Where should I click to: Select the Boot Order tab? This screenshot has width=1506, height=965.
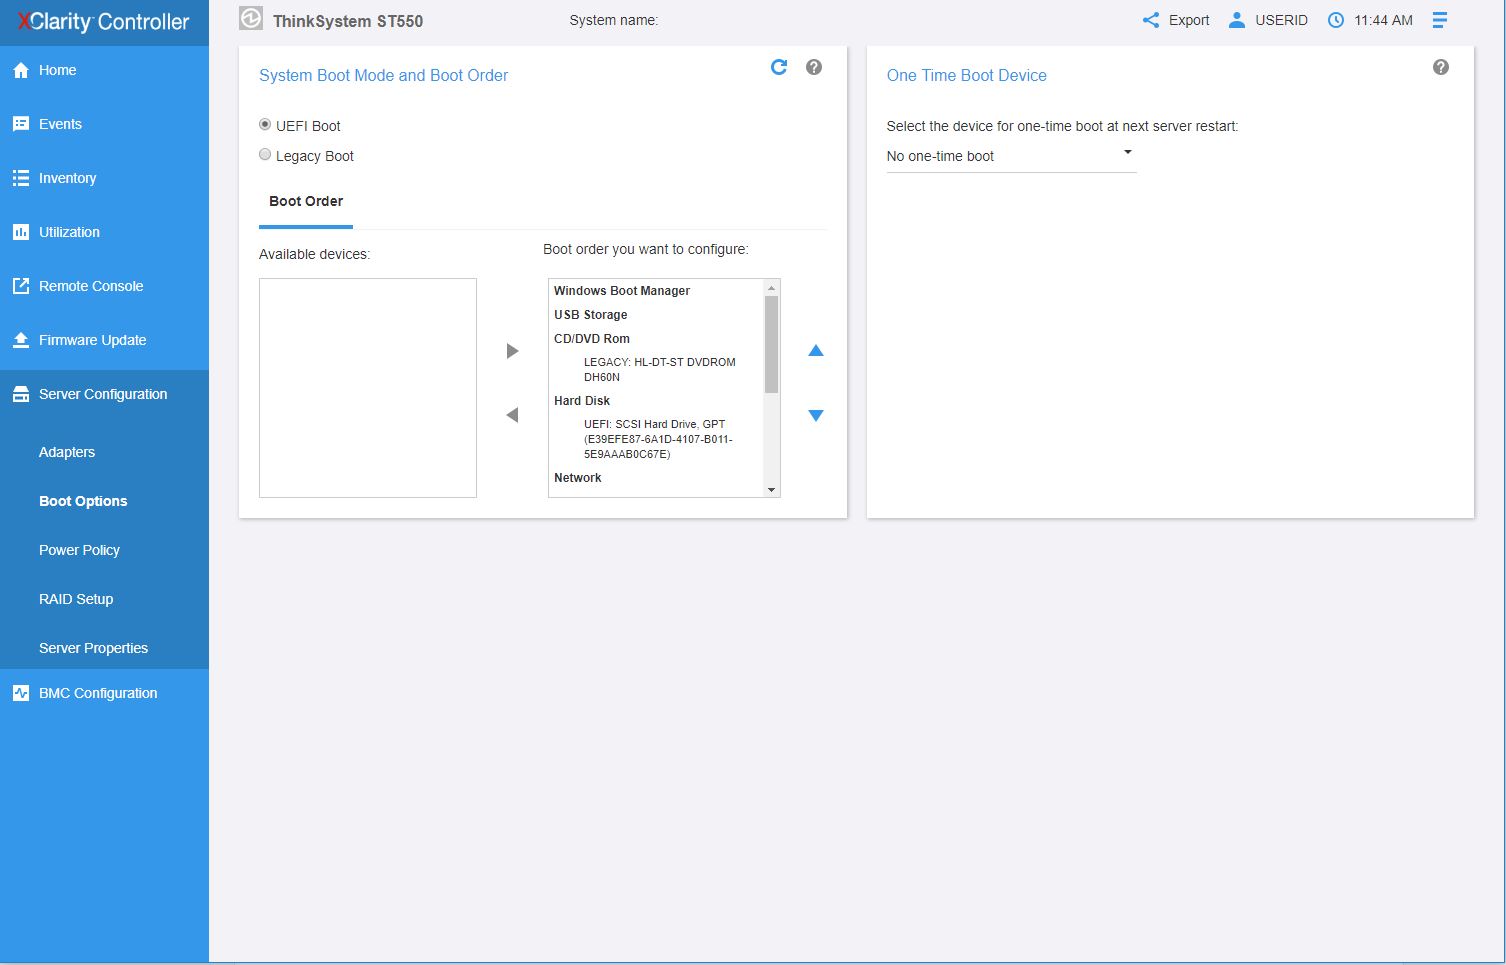(x=306, y=201)
